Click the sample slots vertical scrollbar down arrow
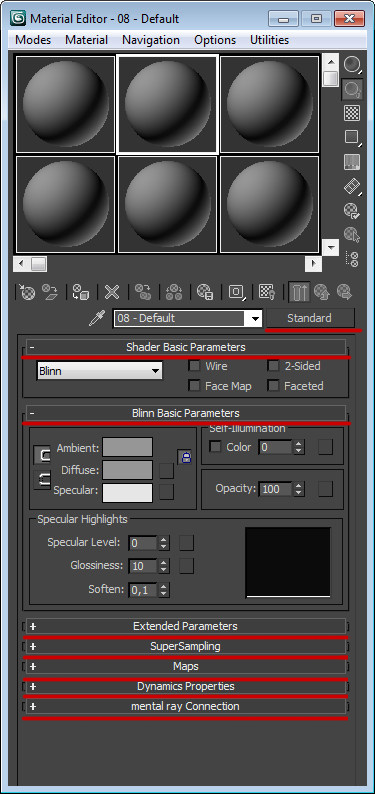Image resolution: width=375 pixels, height=794 pixels. tap(331, 247)
